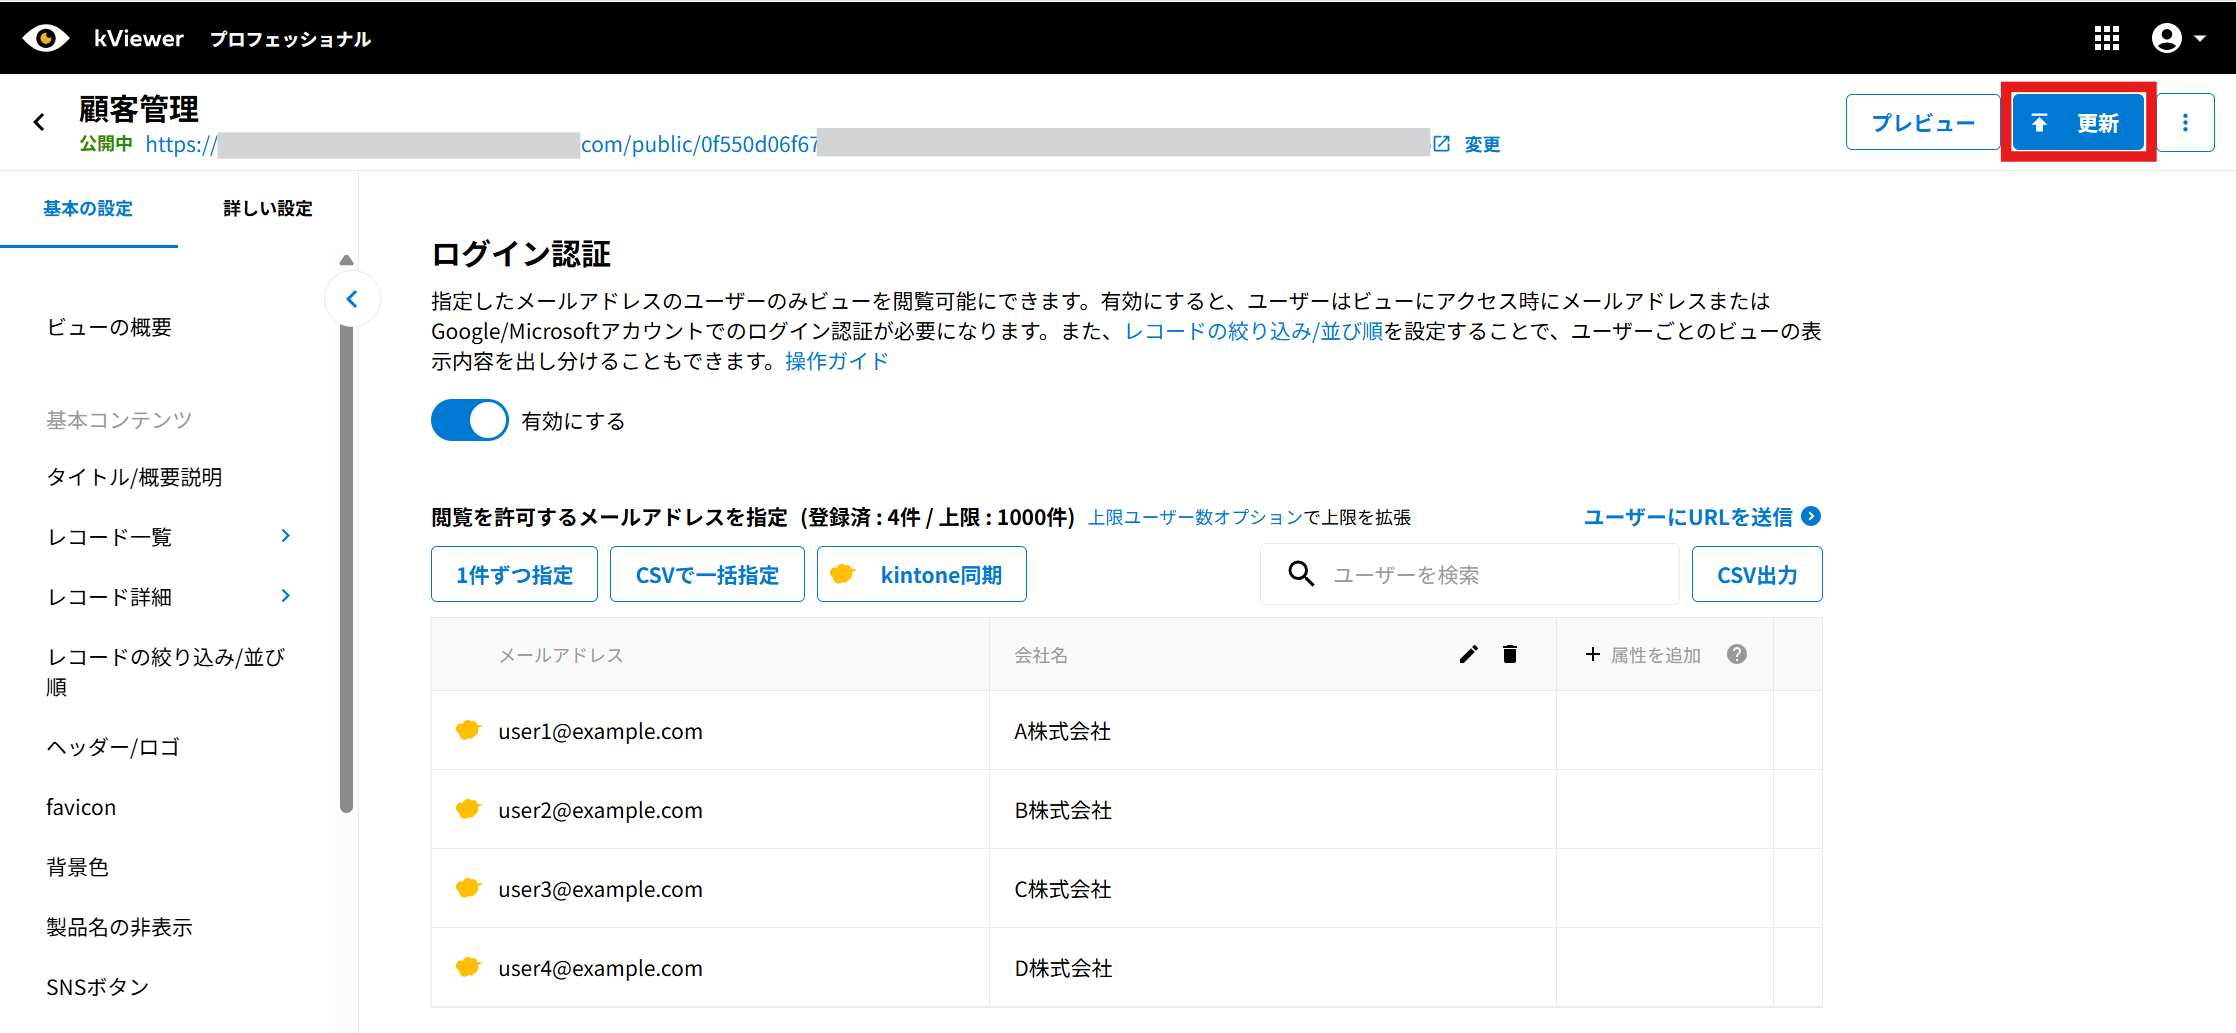Open the vertical three-dot more options menu

click(2185, 122)
